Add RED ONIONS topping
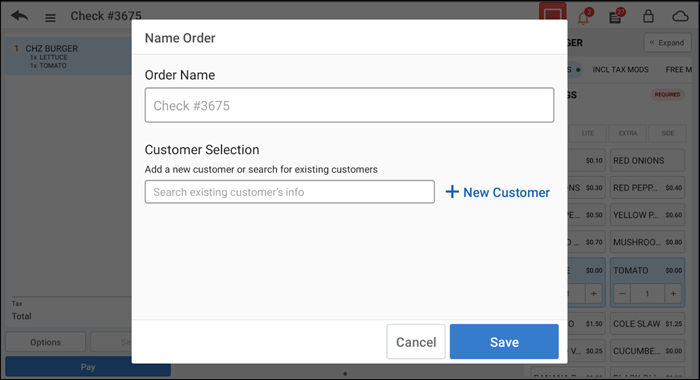Image resolution: width=700 pixels, height=380 pixels. tap(647, 161)
